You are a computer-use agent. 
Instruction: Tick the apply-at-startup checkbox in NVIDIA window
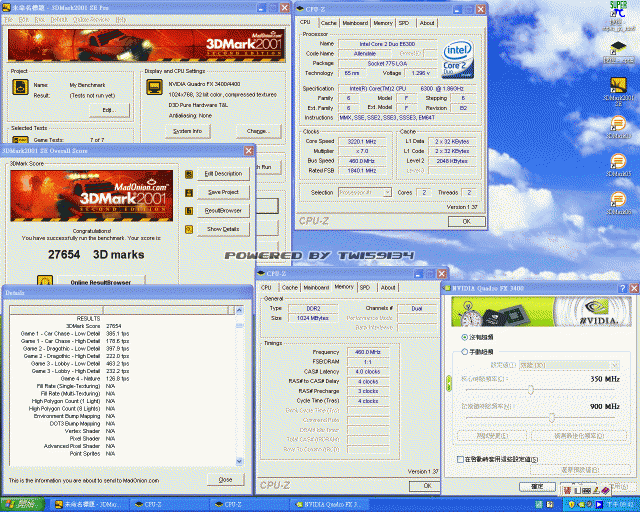coord(460,459)
